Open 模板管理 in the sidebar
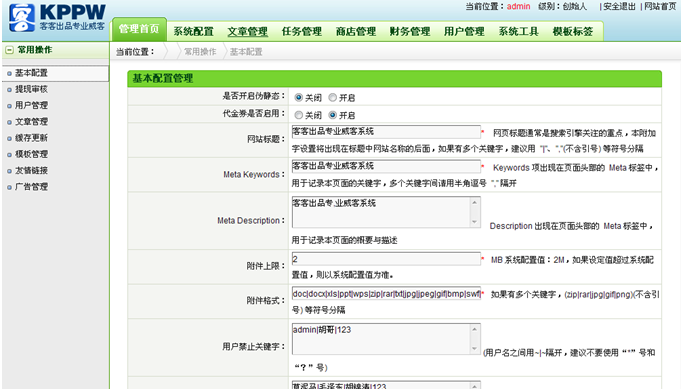The width and height of the screenshot is (681, 389). pyautogui.click(x=31, y=154)
